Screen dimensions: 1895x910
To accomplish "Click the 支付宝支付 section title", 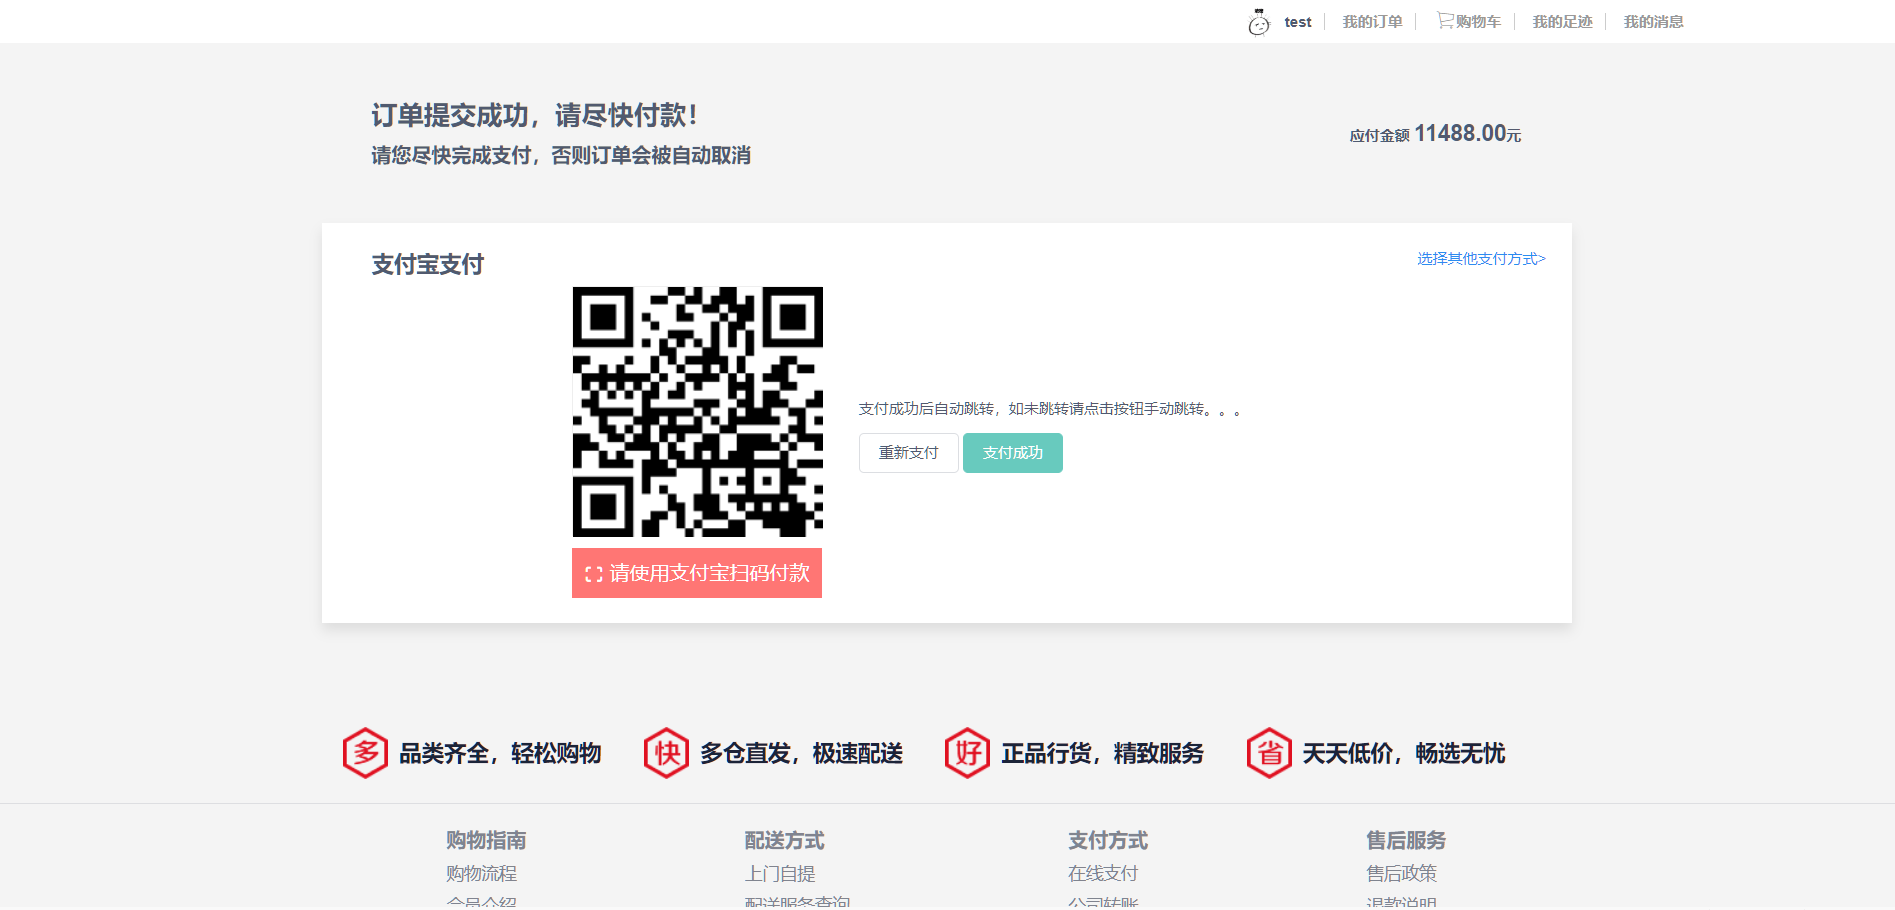I will 428,264.
